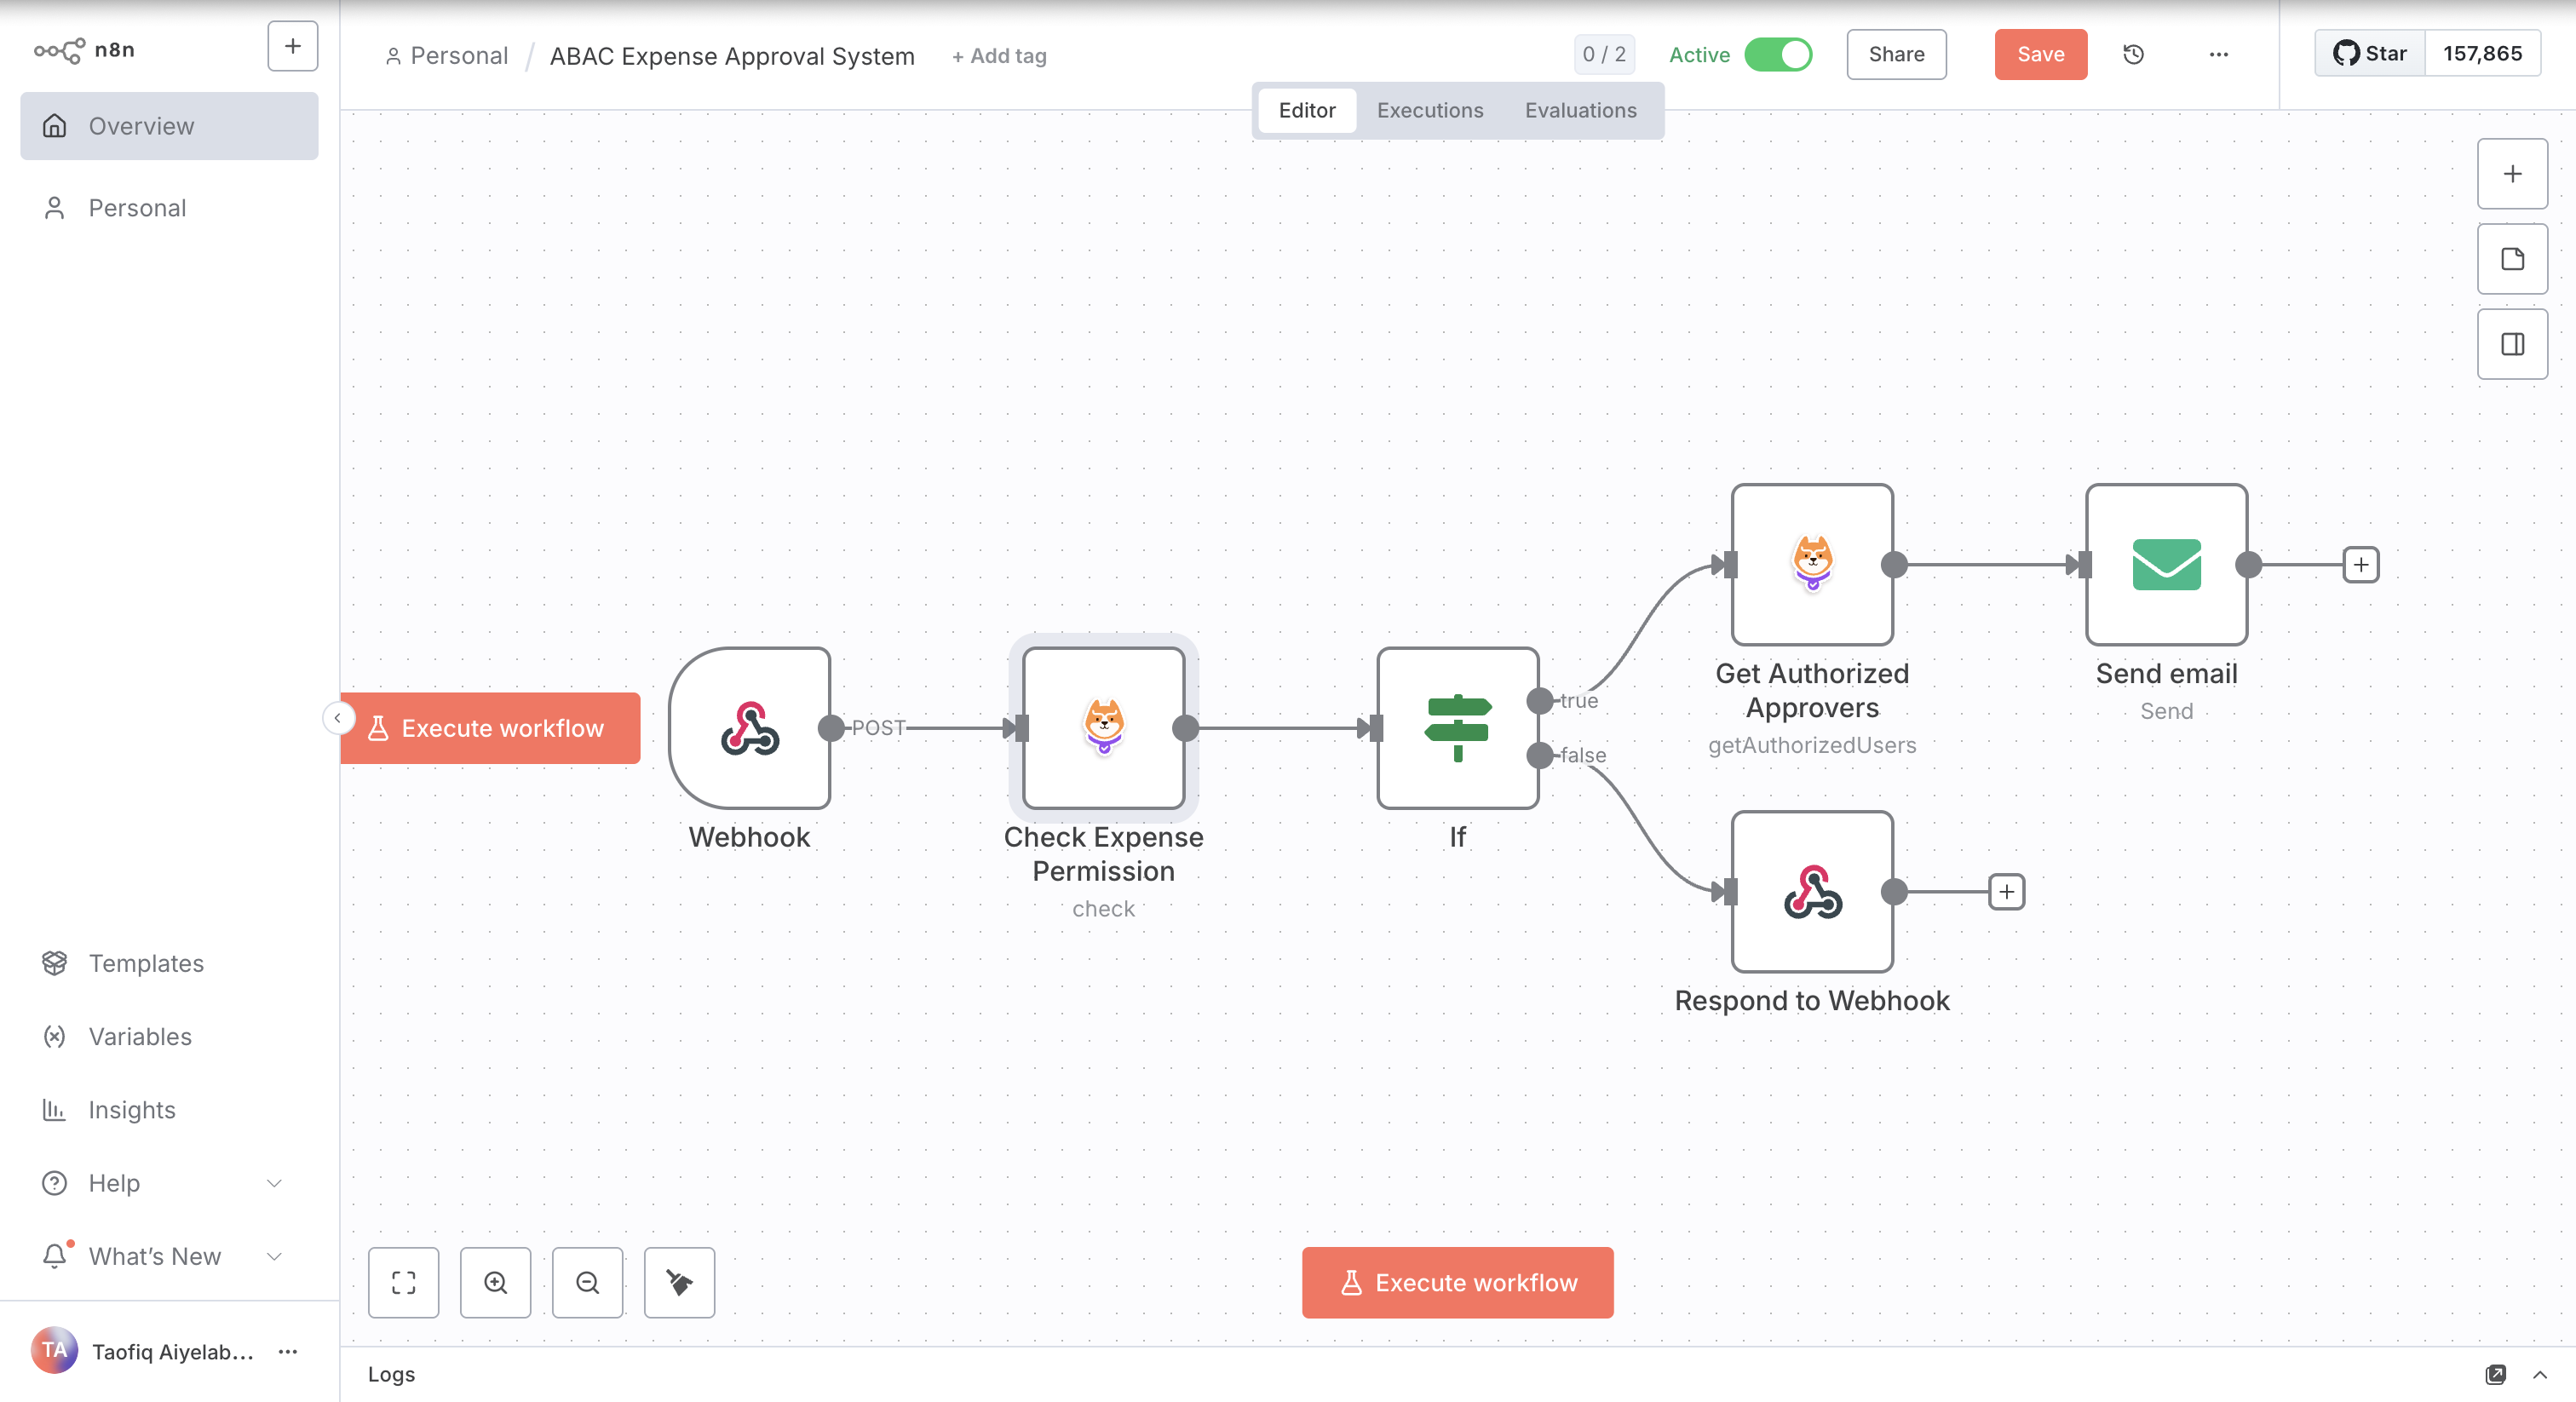This screenshot has width=2576, height=1402.
Task: Open the Respond to Webhook node
Action: [x=1812, y=891]
